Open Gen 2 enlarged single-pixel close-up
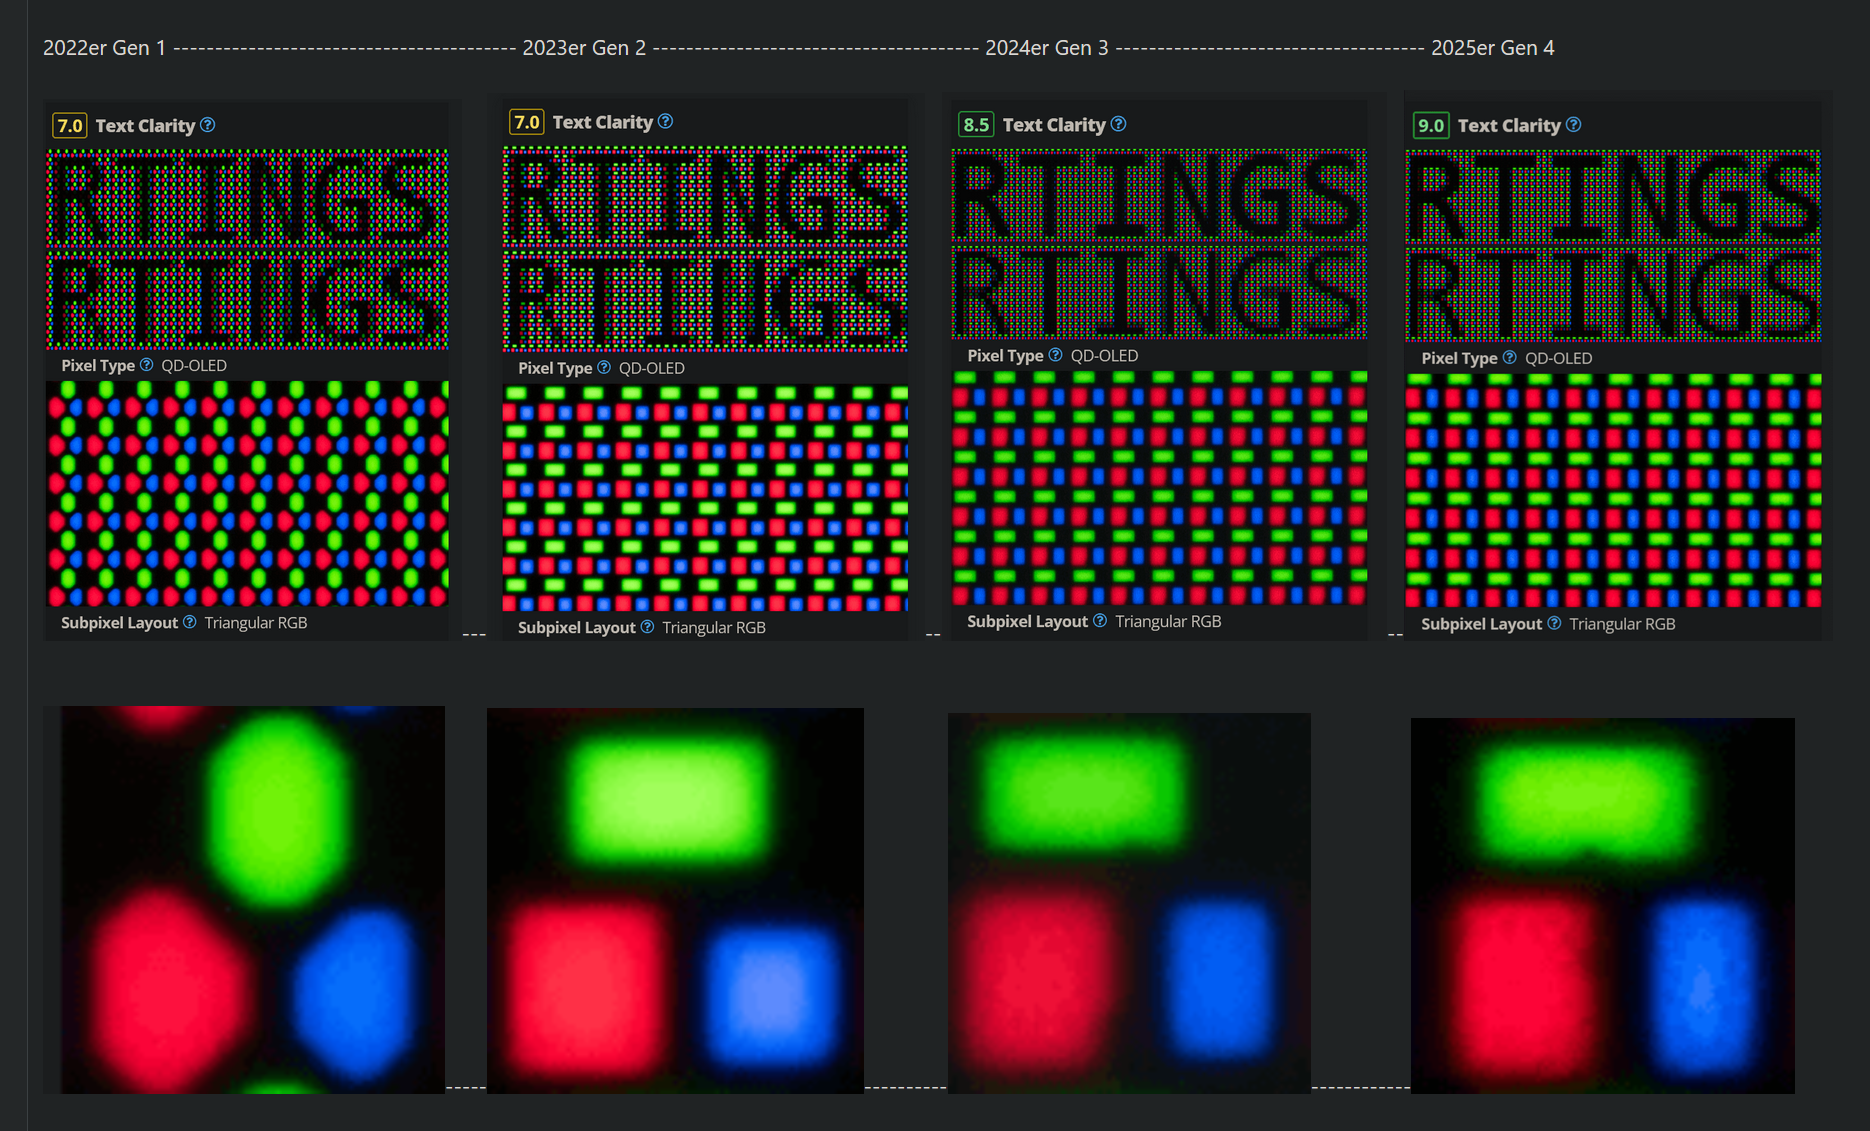 675,901
